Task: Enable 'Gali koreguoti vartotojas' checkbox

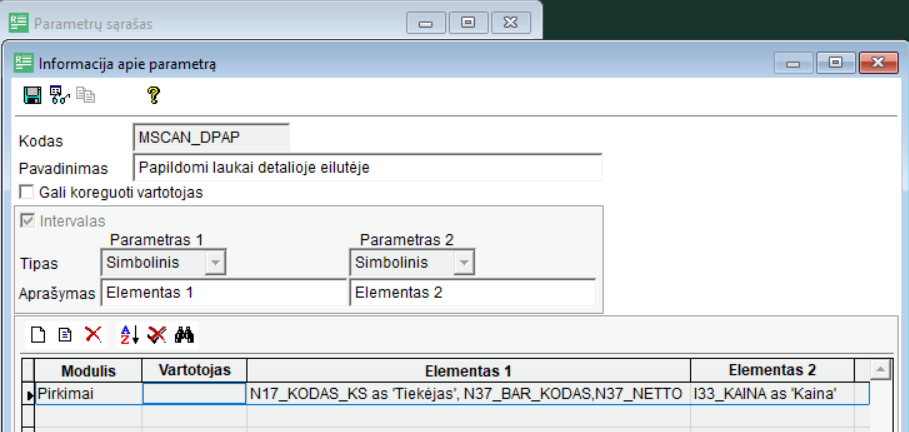Action: [x=27, y=192]
